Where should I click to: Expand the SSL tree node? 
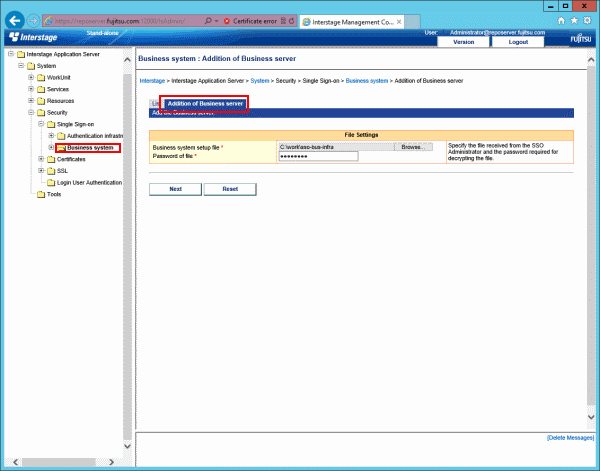click(x=41, y=171)
